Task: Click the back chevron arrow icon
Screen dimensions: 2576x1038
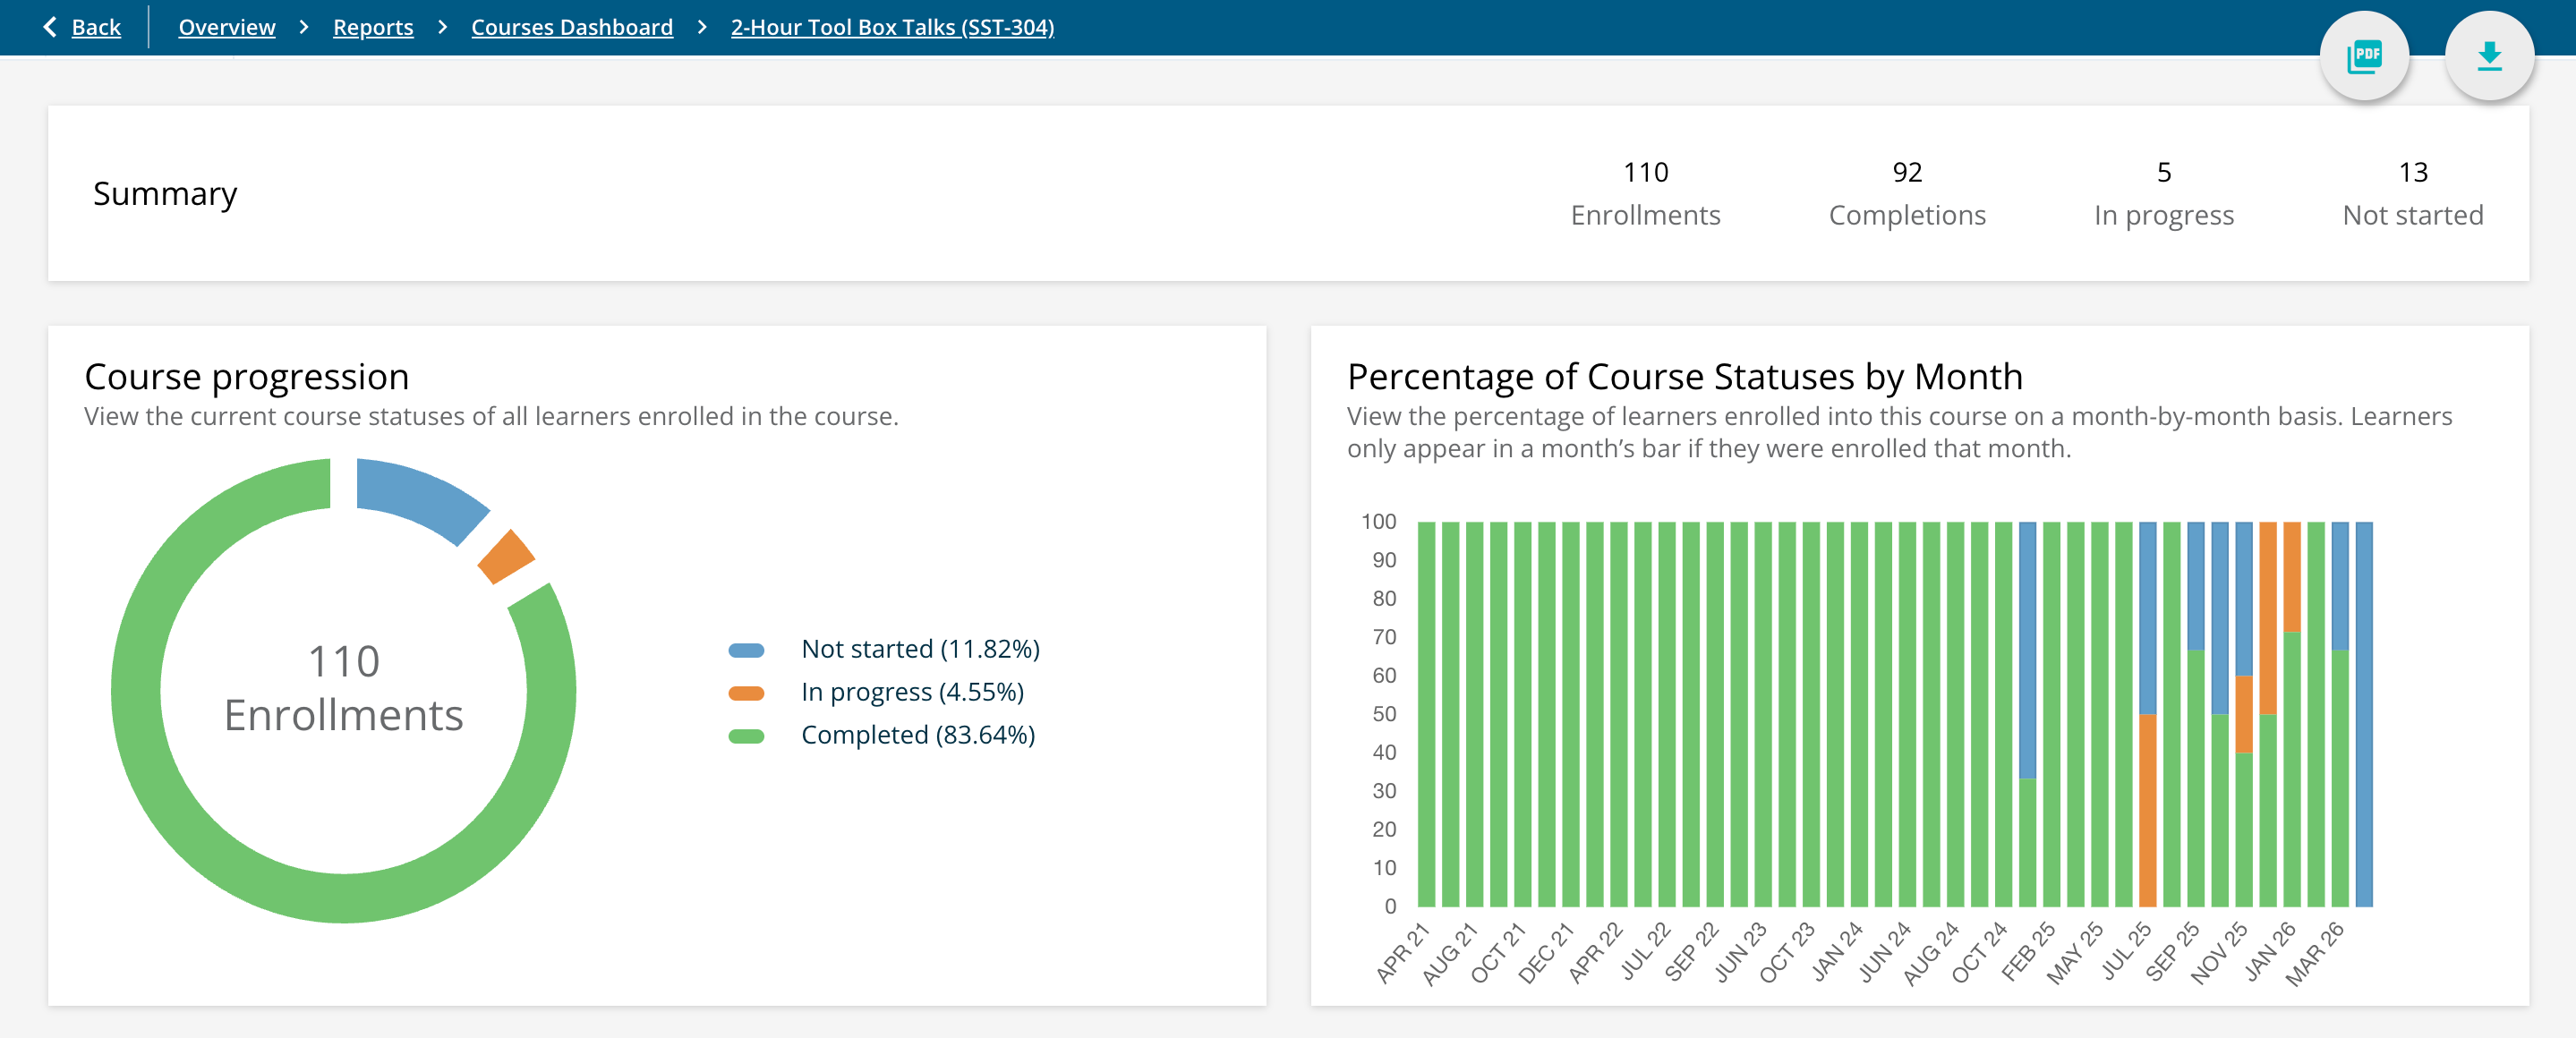Action: [x=50, y=27]
